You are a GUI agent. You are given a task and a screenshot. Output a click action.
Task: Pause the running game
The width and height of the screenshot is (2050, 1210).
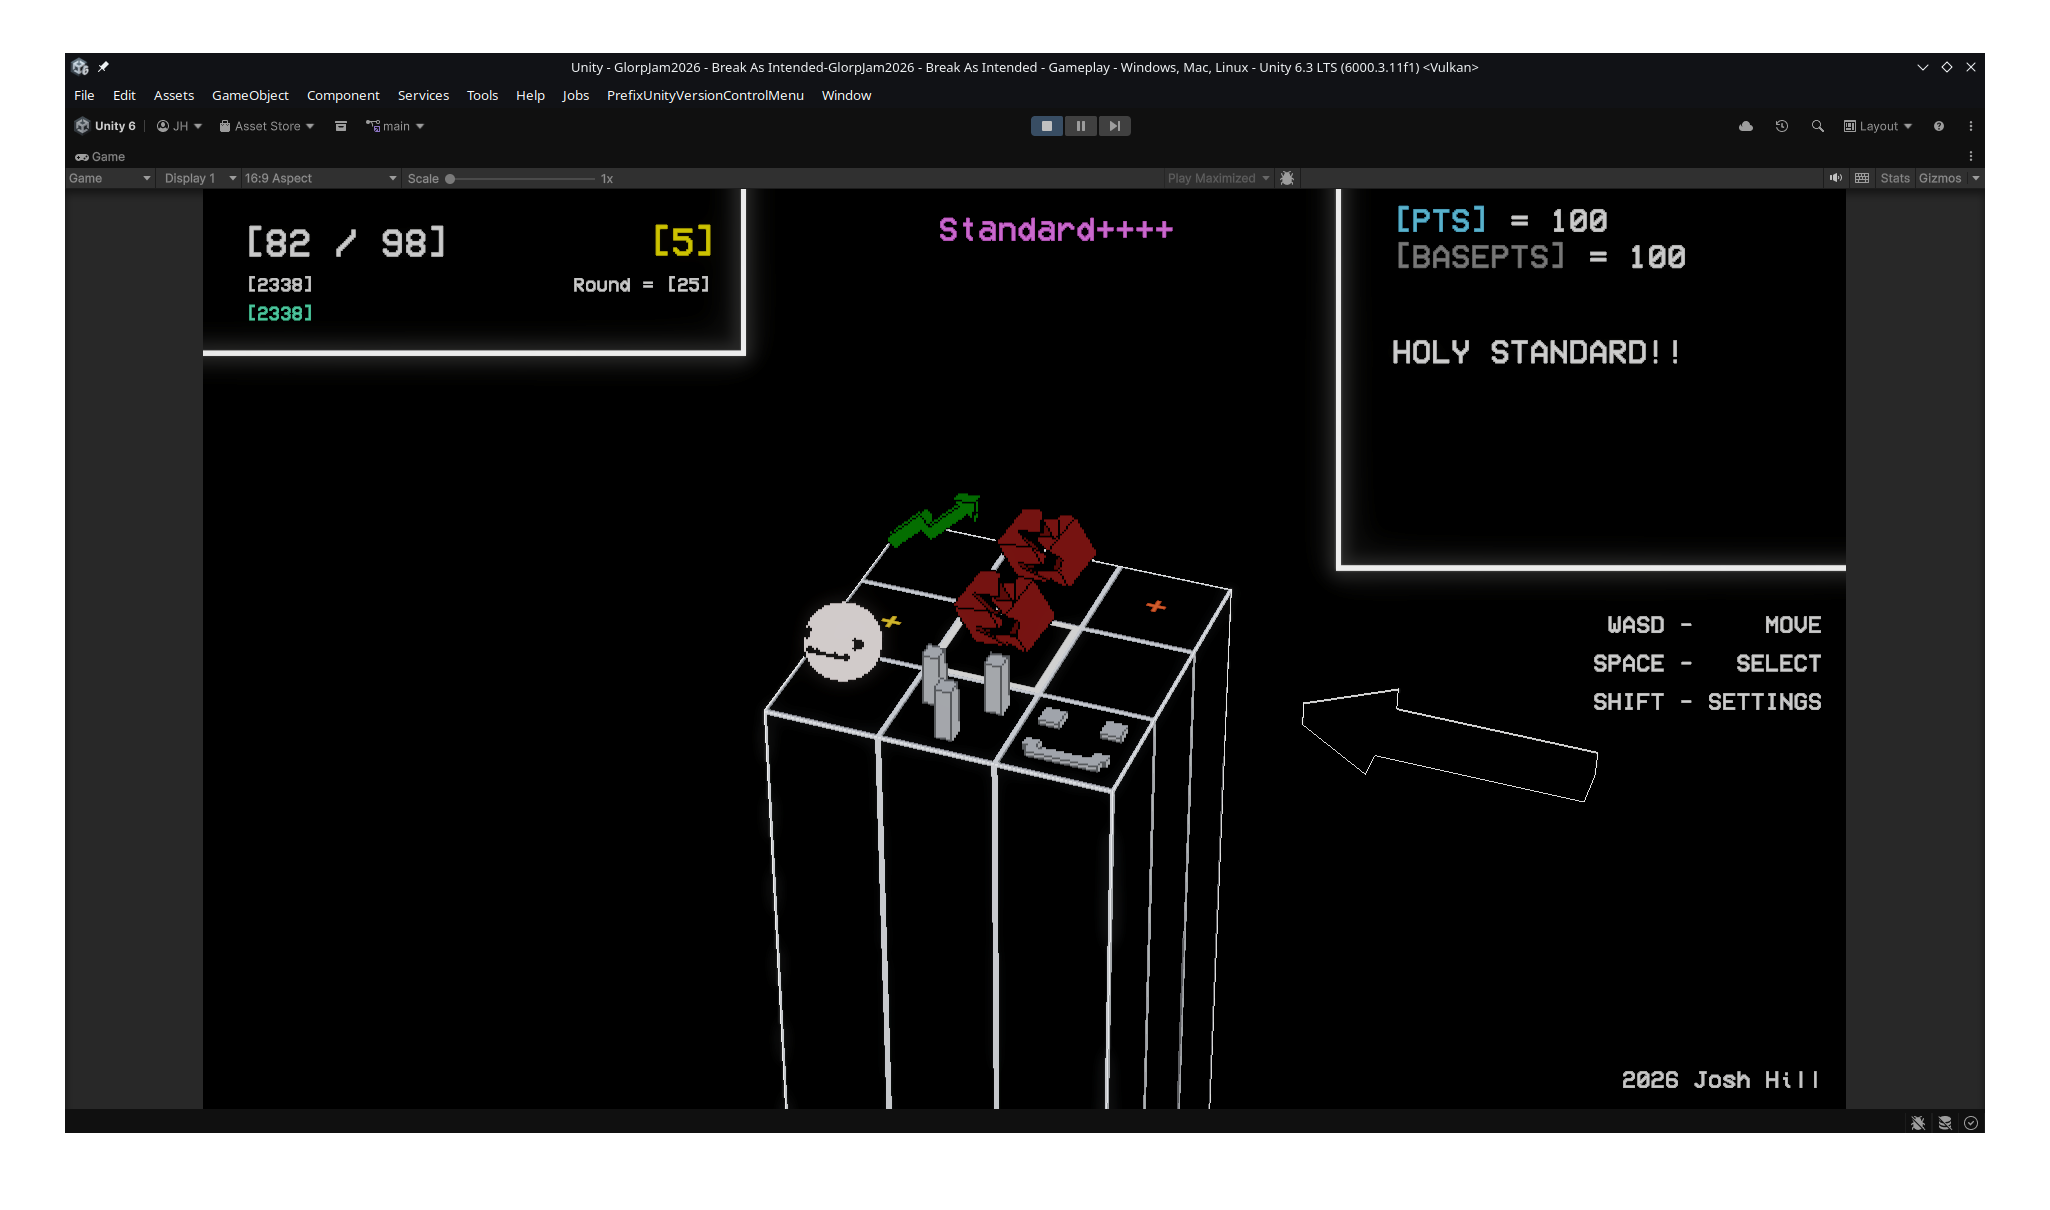point(1080,126)
